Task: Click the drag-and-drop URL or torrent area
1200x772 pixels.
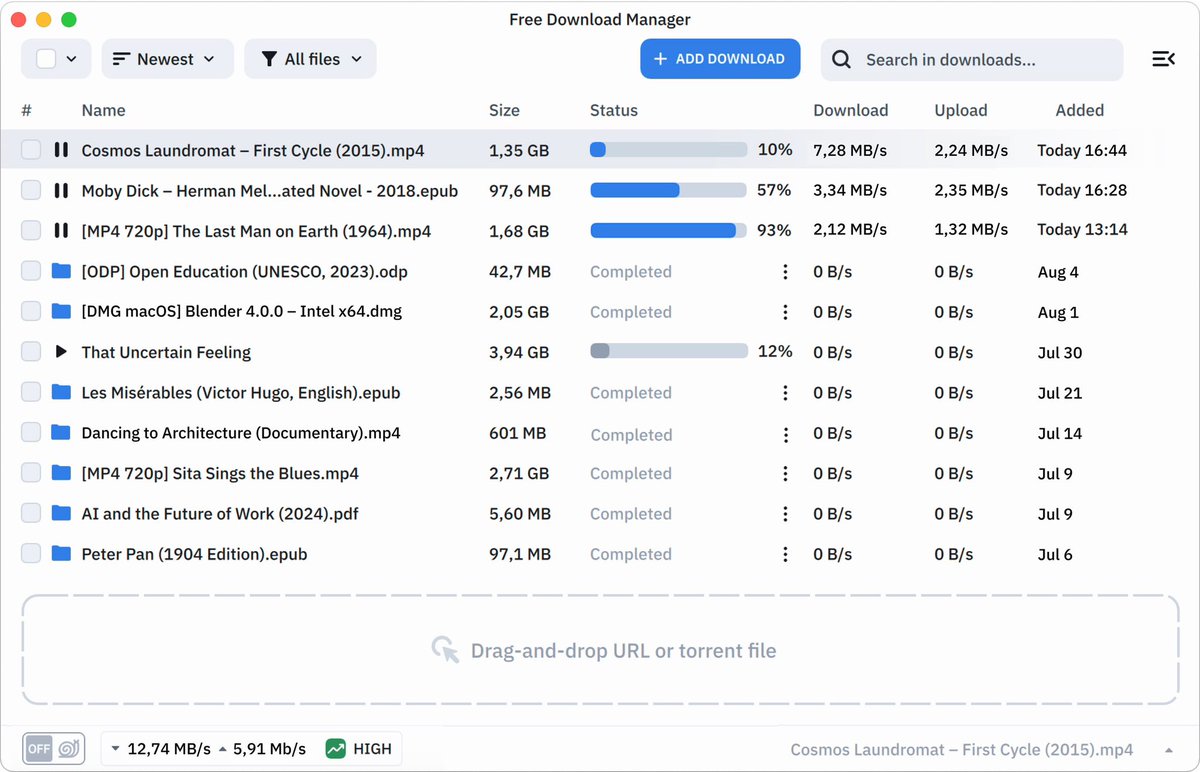Action: tap(601, 650)
